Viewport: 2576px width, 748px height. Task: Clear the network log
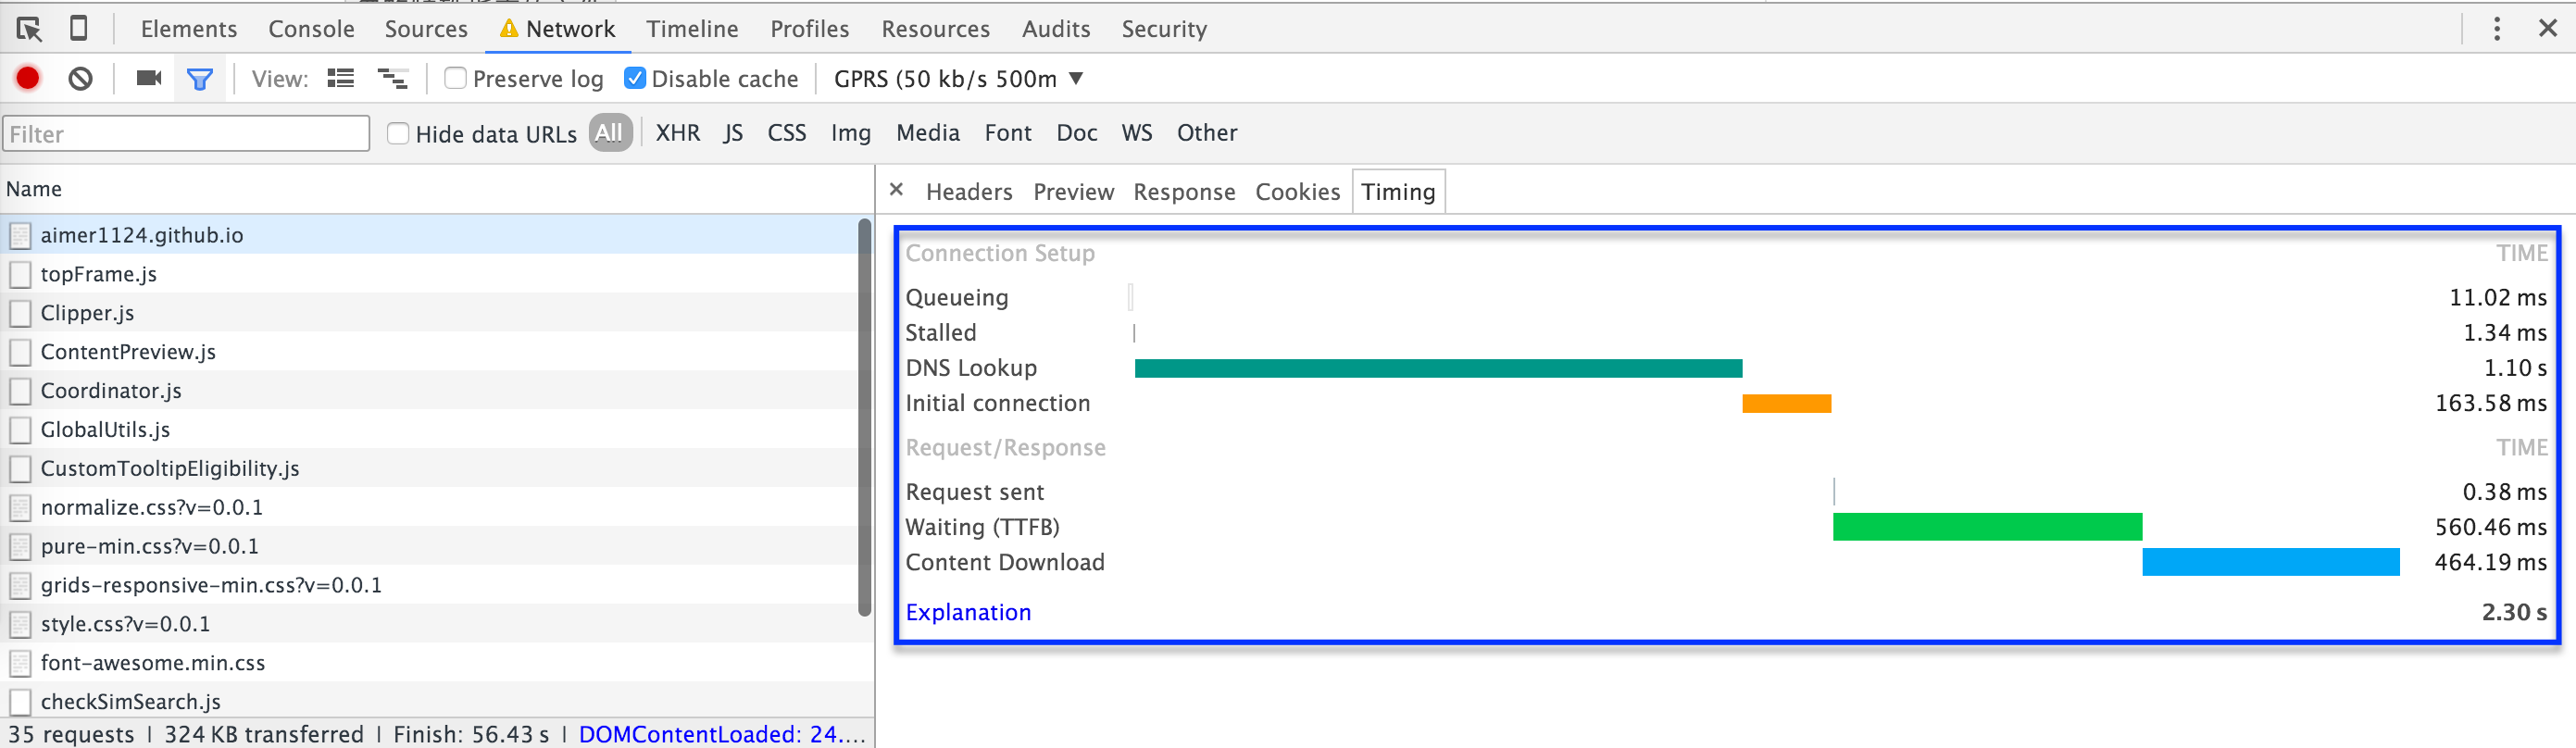[x=81, y=78]
